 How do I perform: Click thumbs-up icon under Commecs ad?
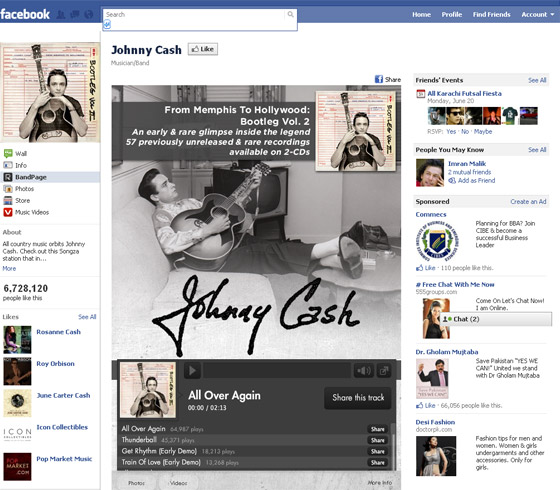[x=419, y=268]
